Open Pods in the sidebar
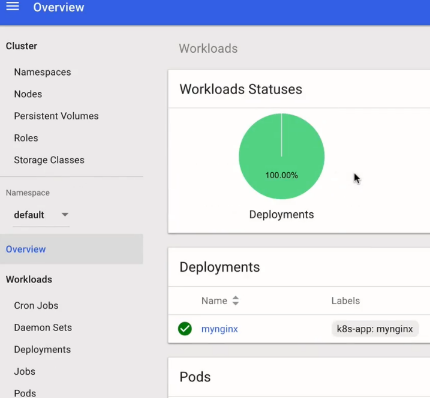This screenshot has width=430, height=398. click(25, 393)
